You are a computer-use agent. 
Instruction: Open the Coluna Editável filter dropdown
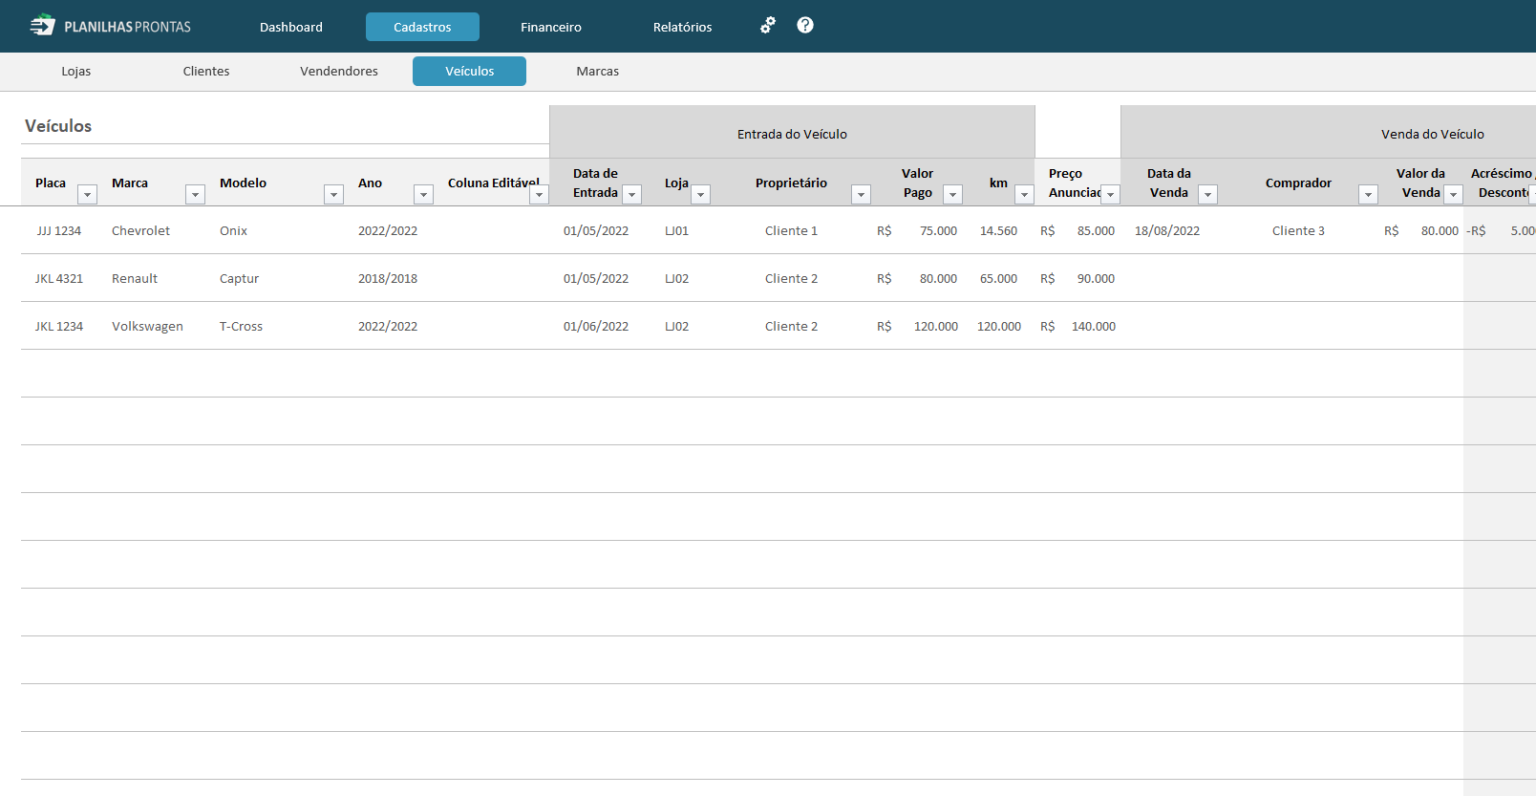click(539, 194)
